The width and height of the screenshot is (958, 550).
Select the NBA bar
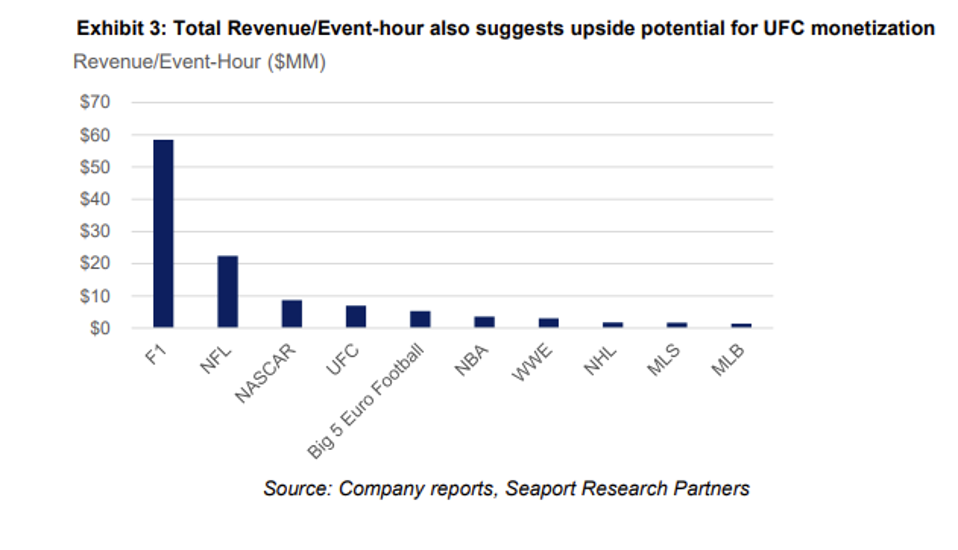pyautogui.click(x=484, y=322)
